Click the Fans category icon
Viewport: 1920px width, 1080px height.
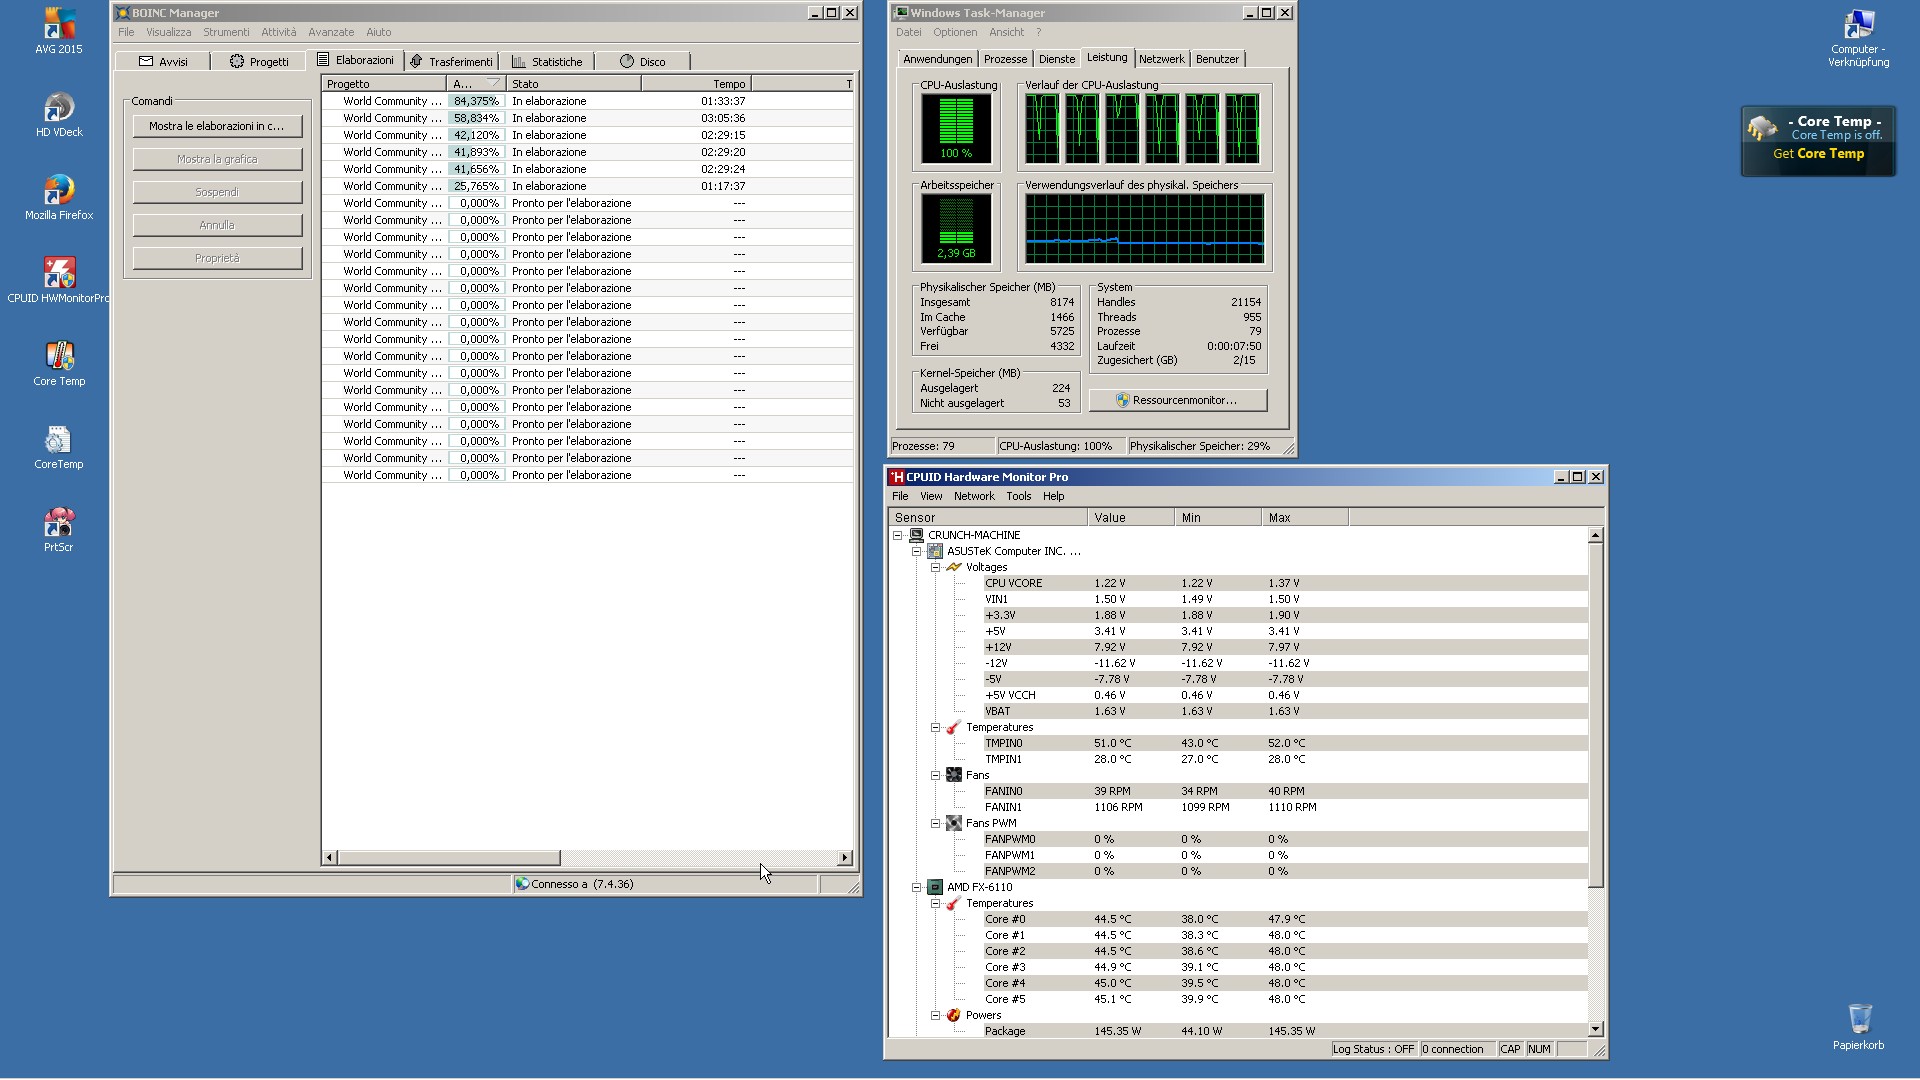click(954, 775)
